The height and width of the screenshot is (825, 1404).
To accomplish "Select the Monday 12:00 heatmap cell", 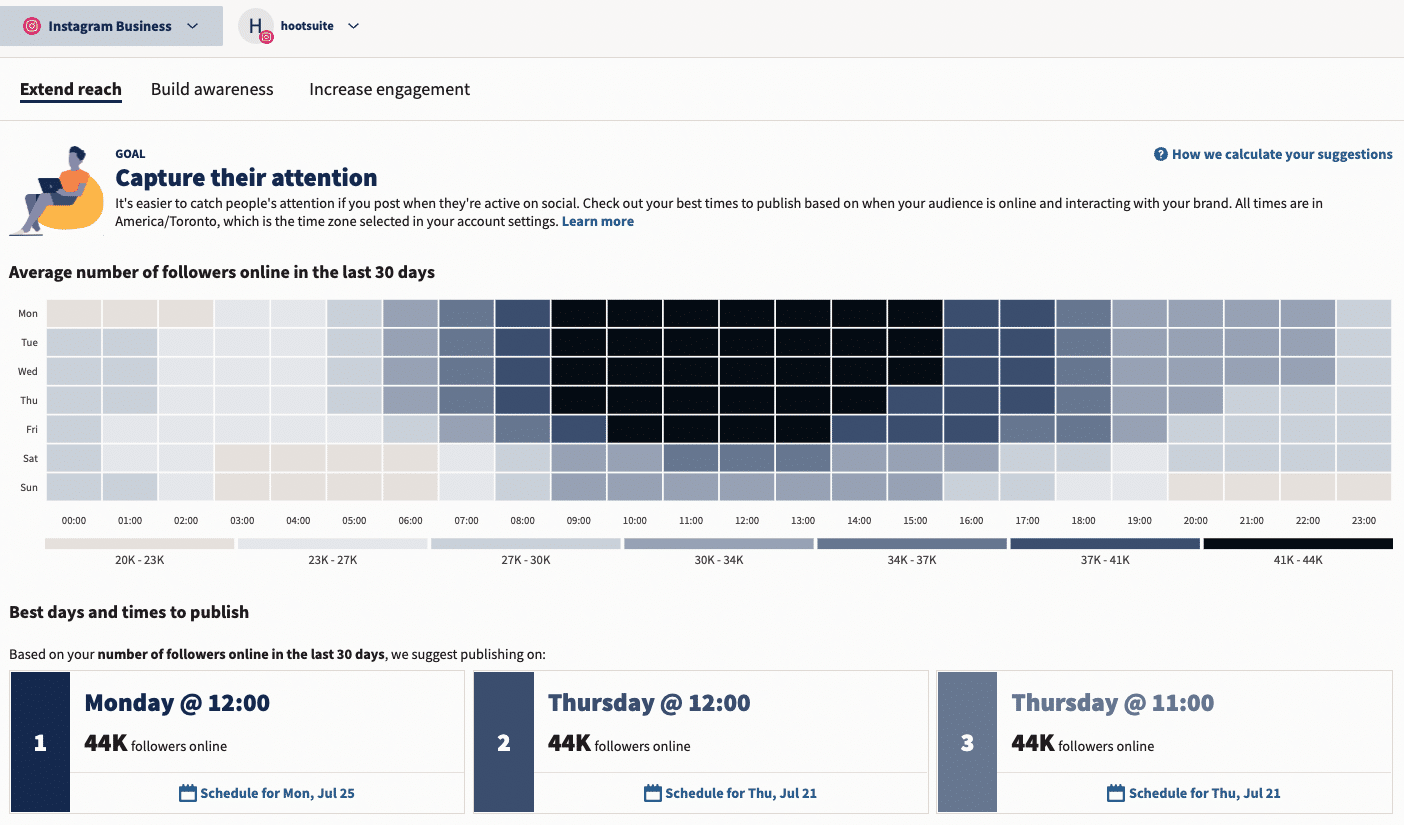I will (x=746, y=313).
